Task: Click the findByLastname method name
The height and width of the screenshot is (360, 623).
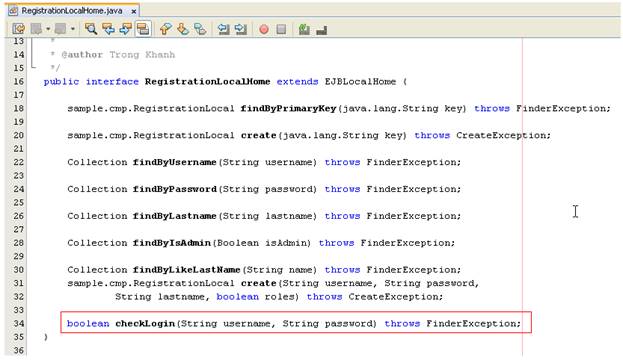Action: [174, 216]
